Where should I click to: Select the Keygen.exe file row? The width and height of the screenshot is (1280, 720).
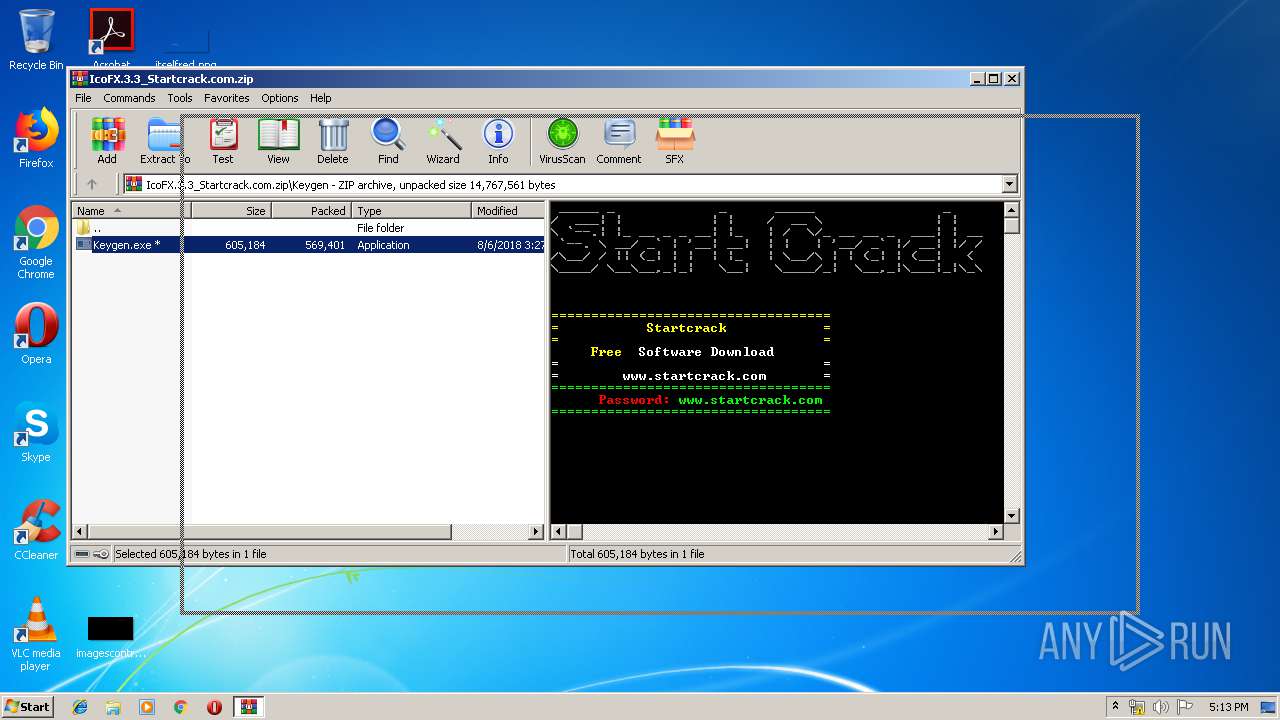(x=310, y=245)
